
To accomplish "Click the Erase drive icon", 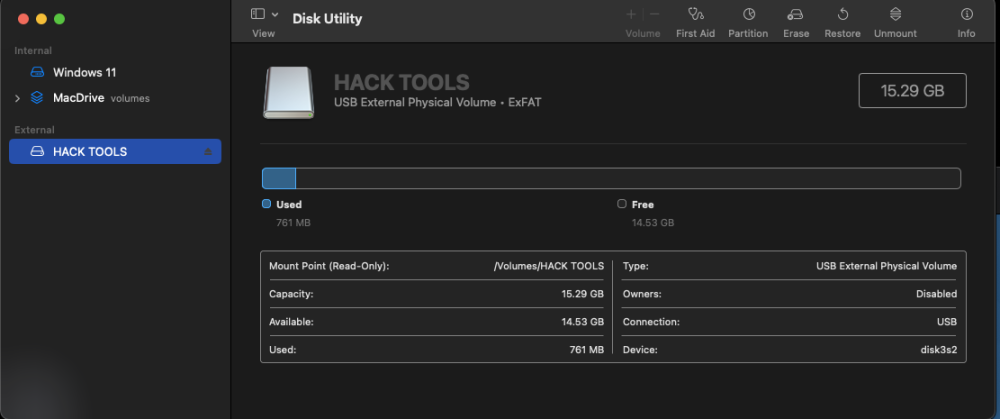I will click(795, 14).
